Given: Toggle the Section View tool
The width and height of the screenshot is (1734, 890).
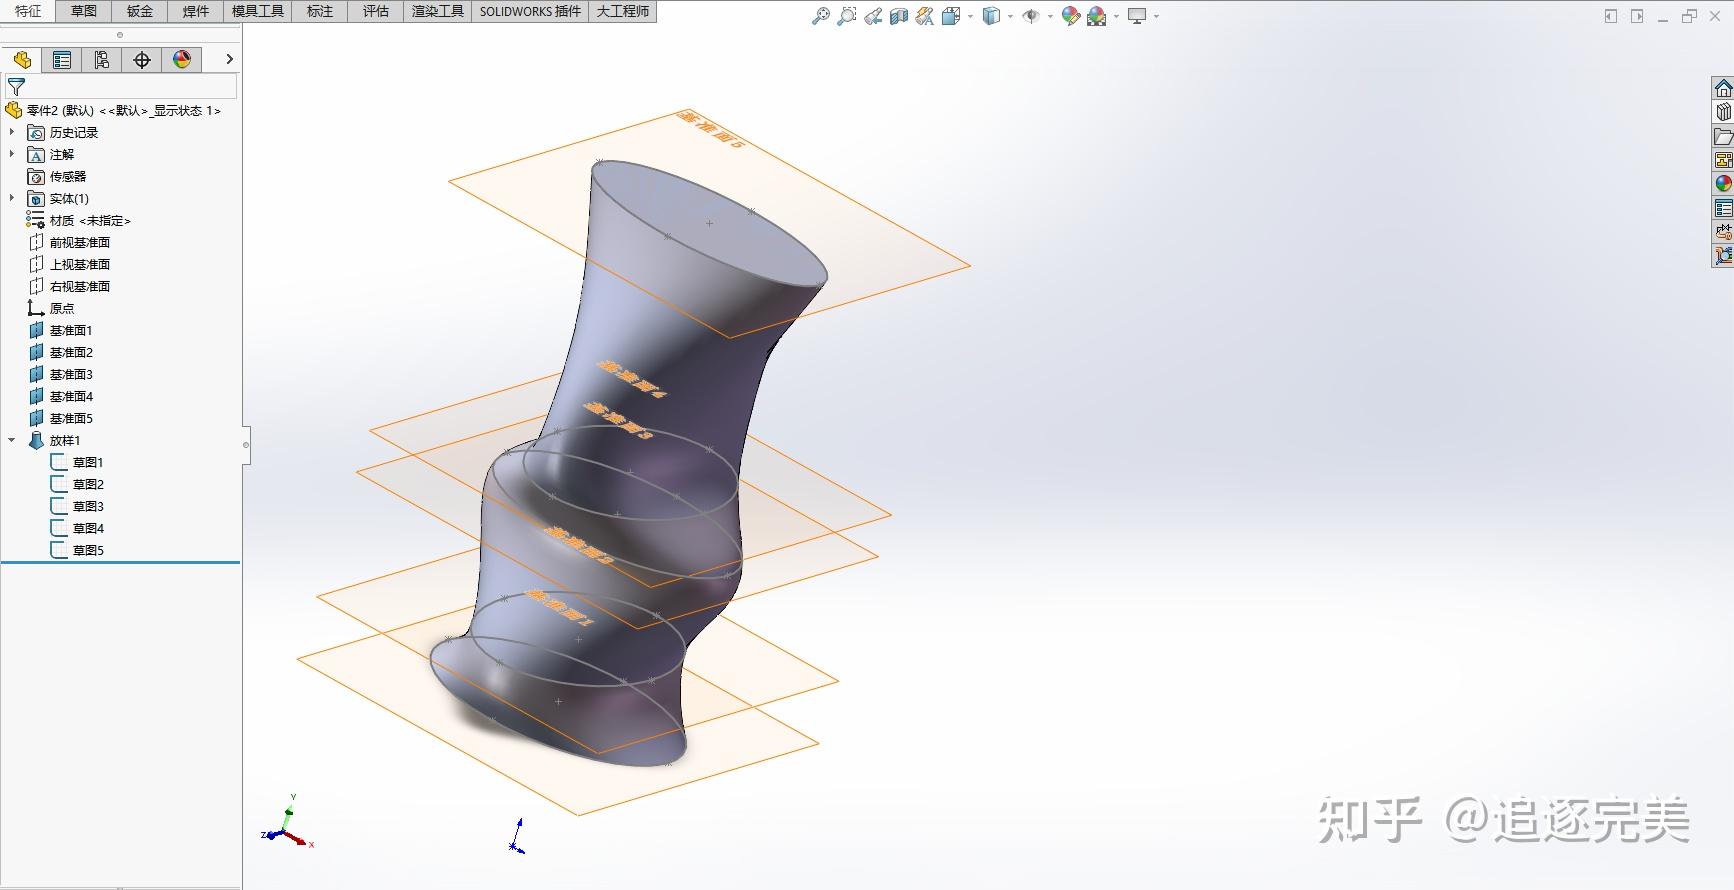Looking at the screenshot, I should coord(899,16).
